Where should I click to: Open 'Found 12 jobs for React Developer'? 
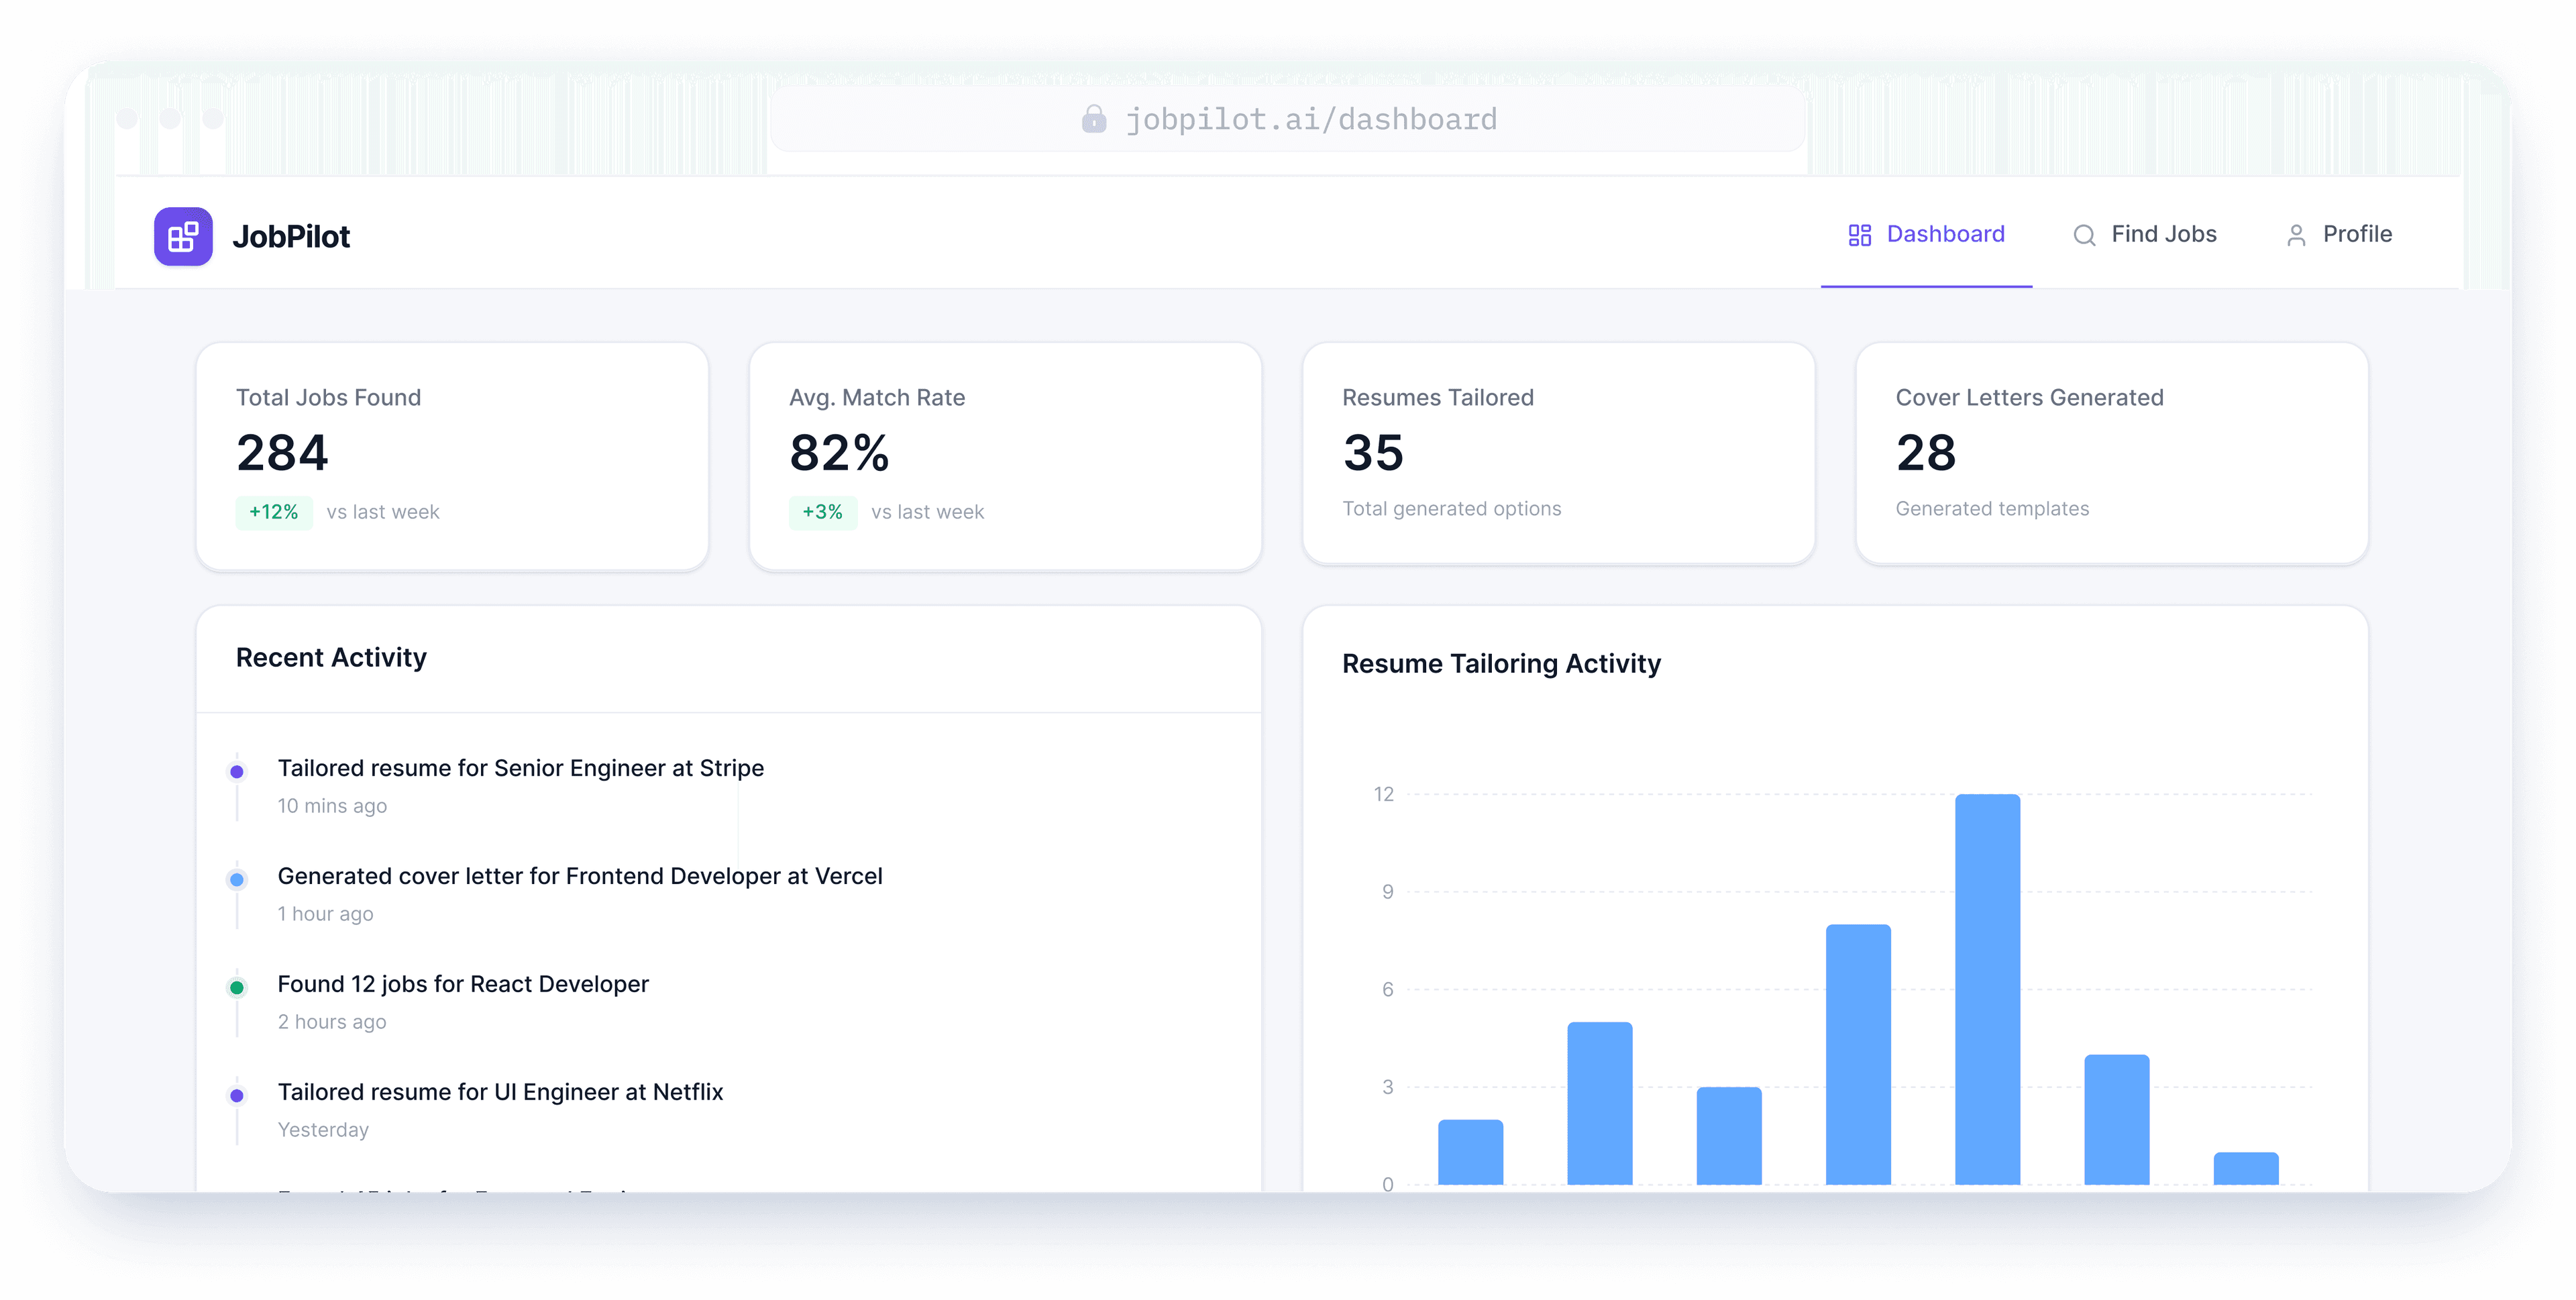pos(463,984)
